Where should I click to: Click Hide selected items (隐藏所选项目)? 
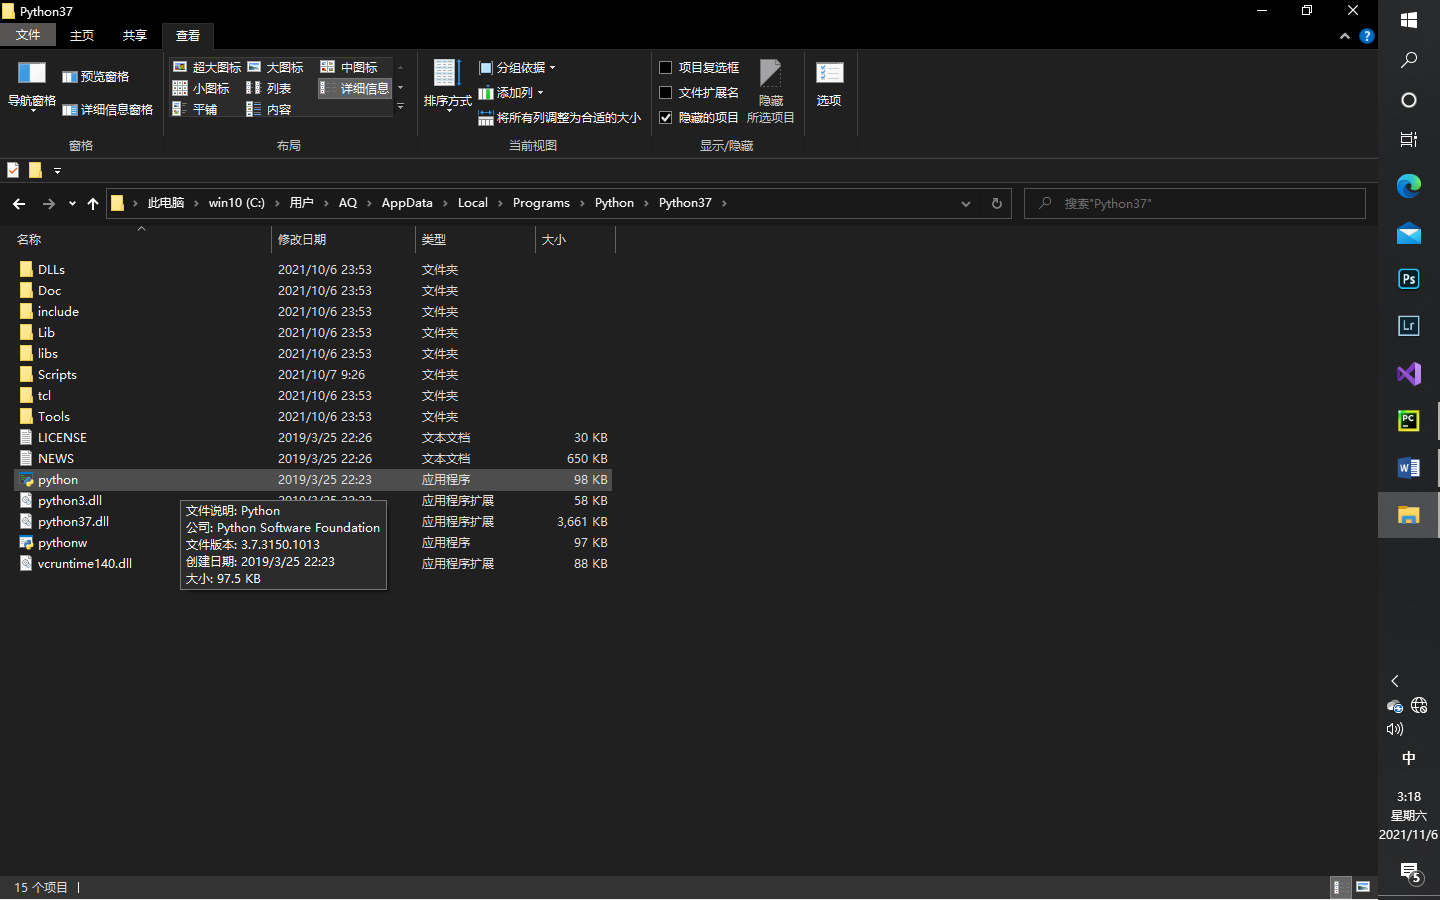tap(770, 91)
